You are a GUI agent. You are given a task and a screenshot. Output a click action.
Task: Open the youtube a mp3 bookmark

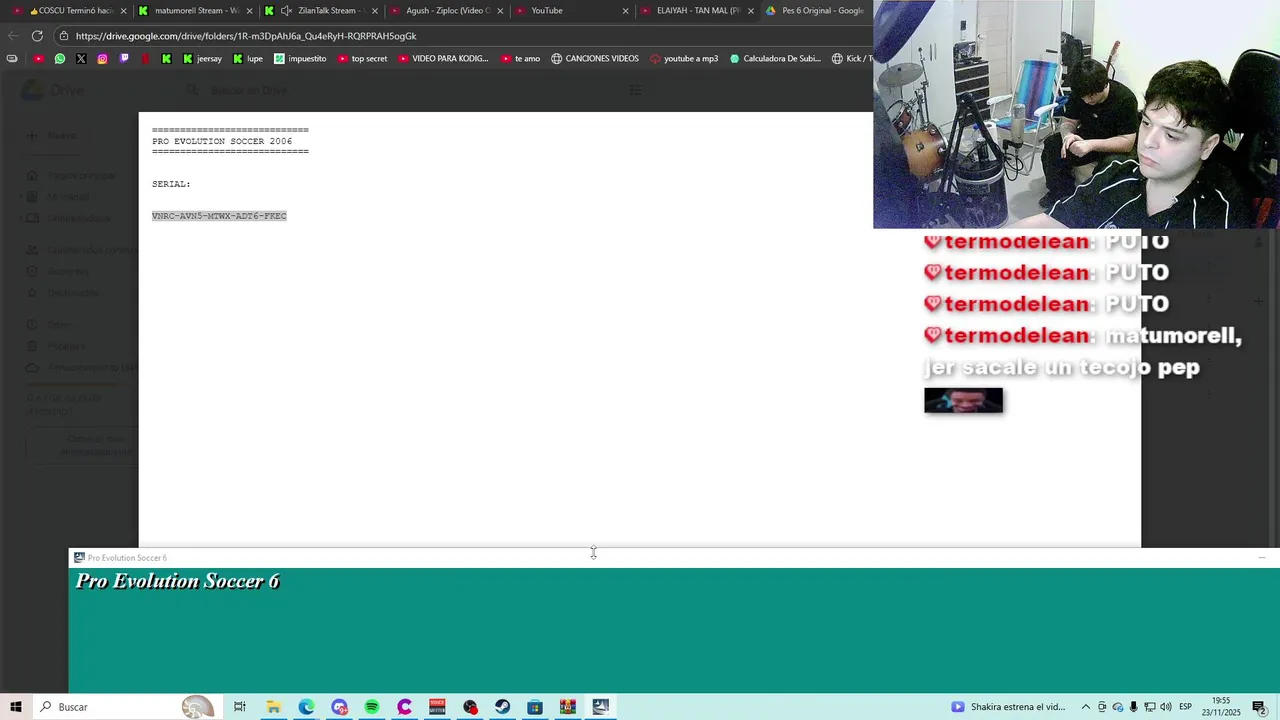(x=684, y=59)
